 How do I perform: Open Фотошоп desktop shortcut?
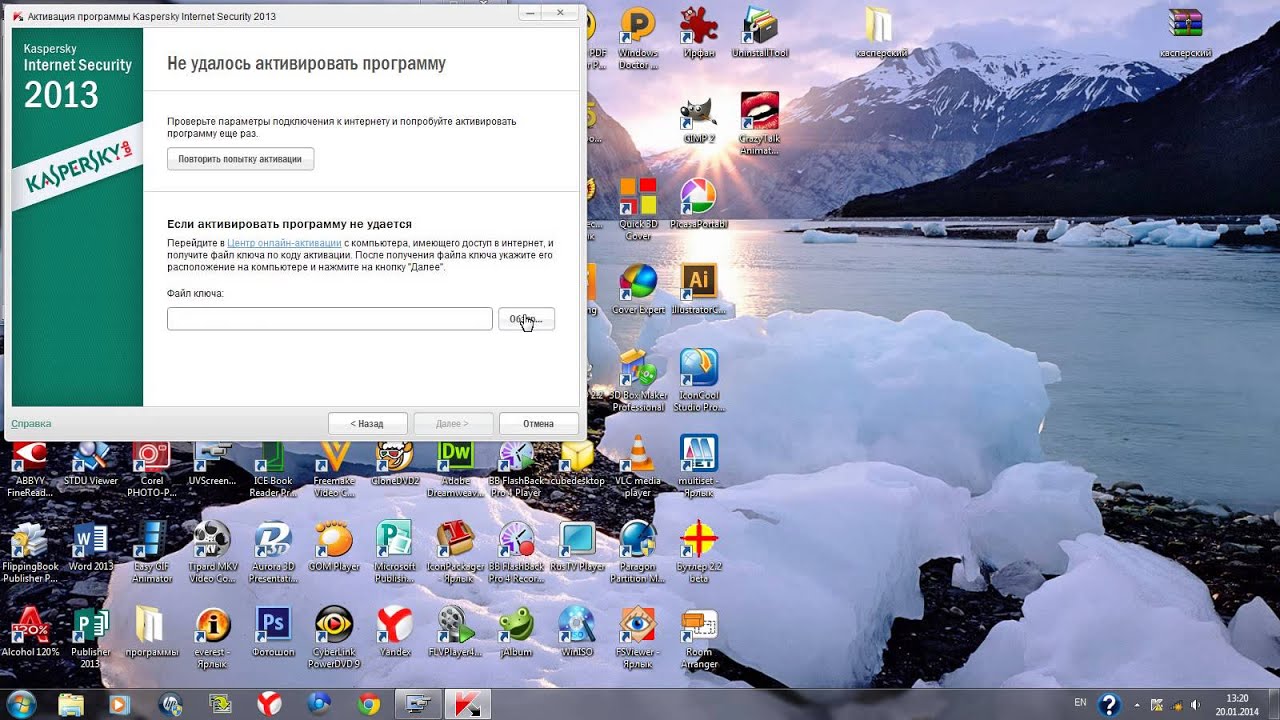click(272, 632)
